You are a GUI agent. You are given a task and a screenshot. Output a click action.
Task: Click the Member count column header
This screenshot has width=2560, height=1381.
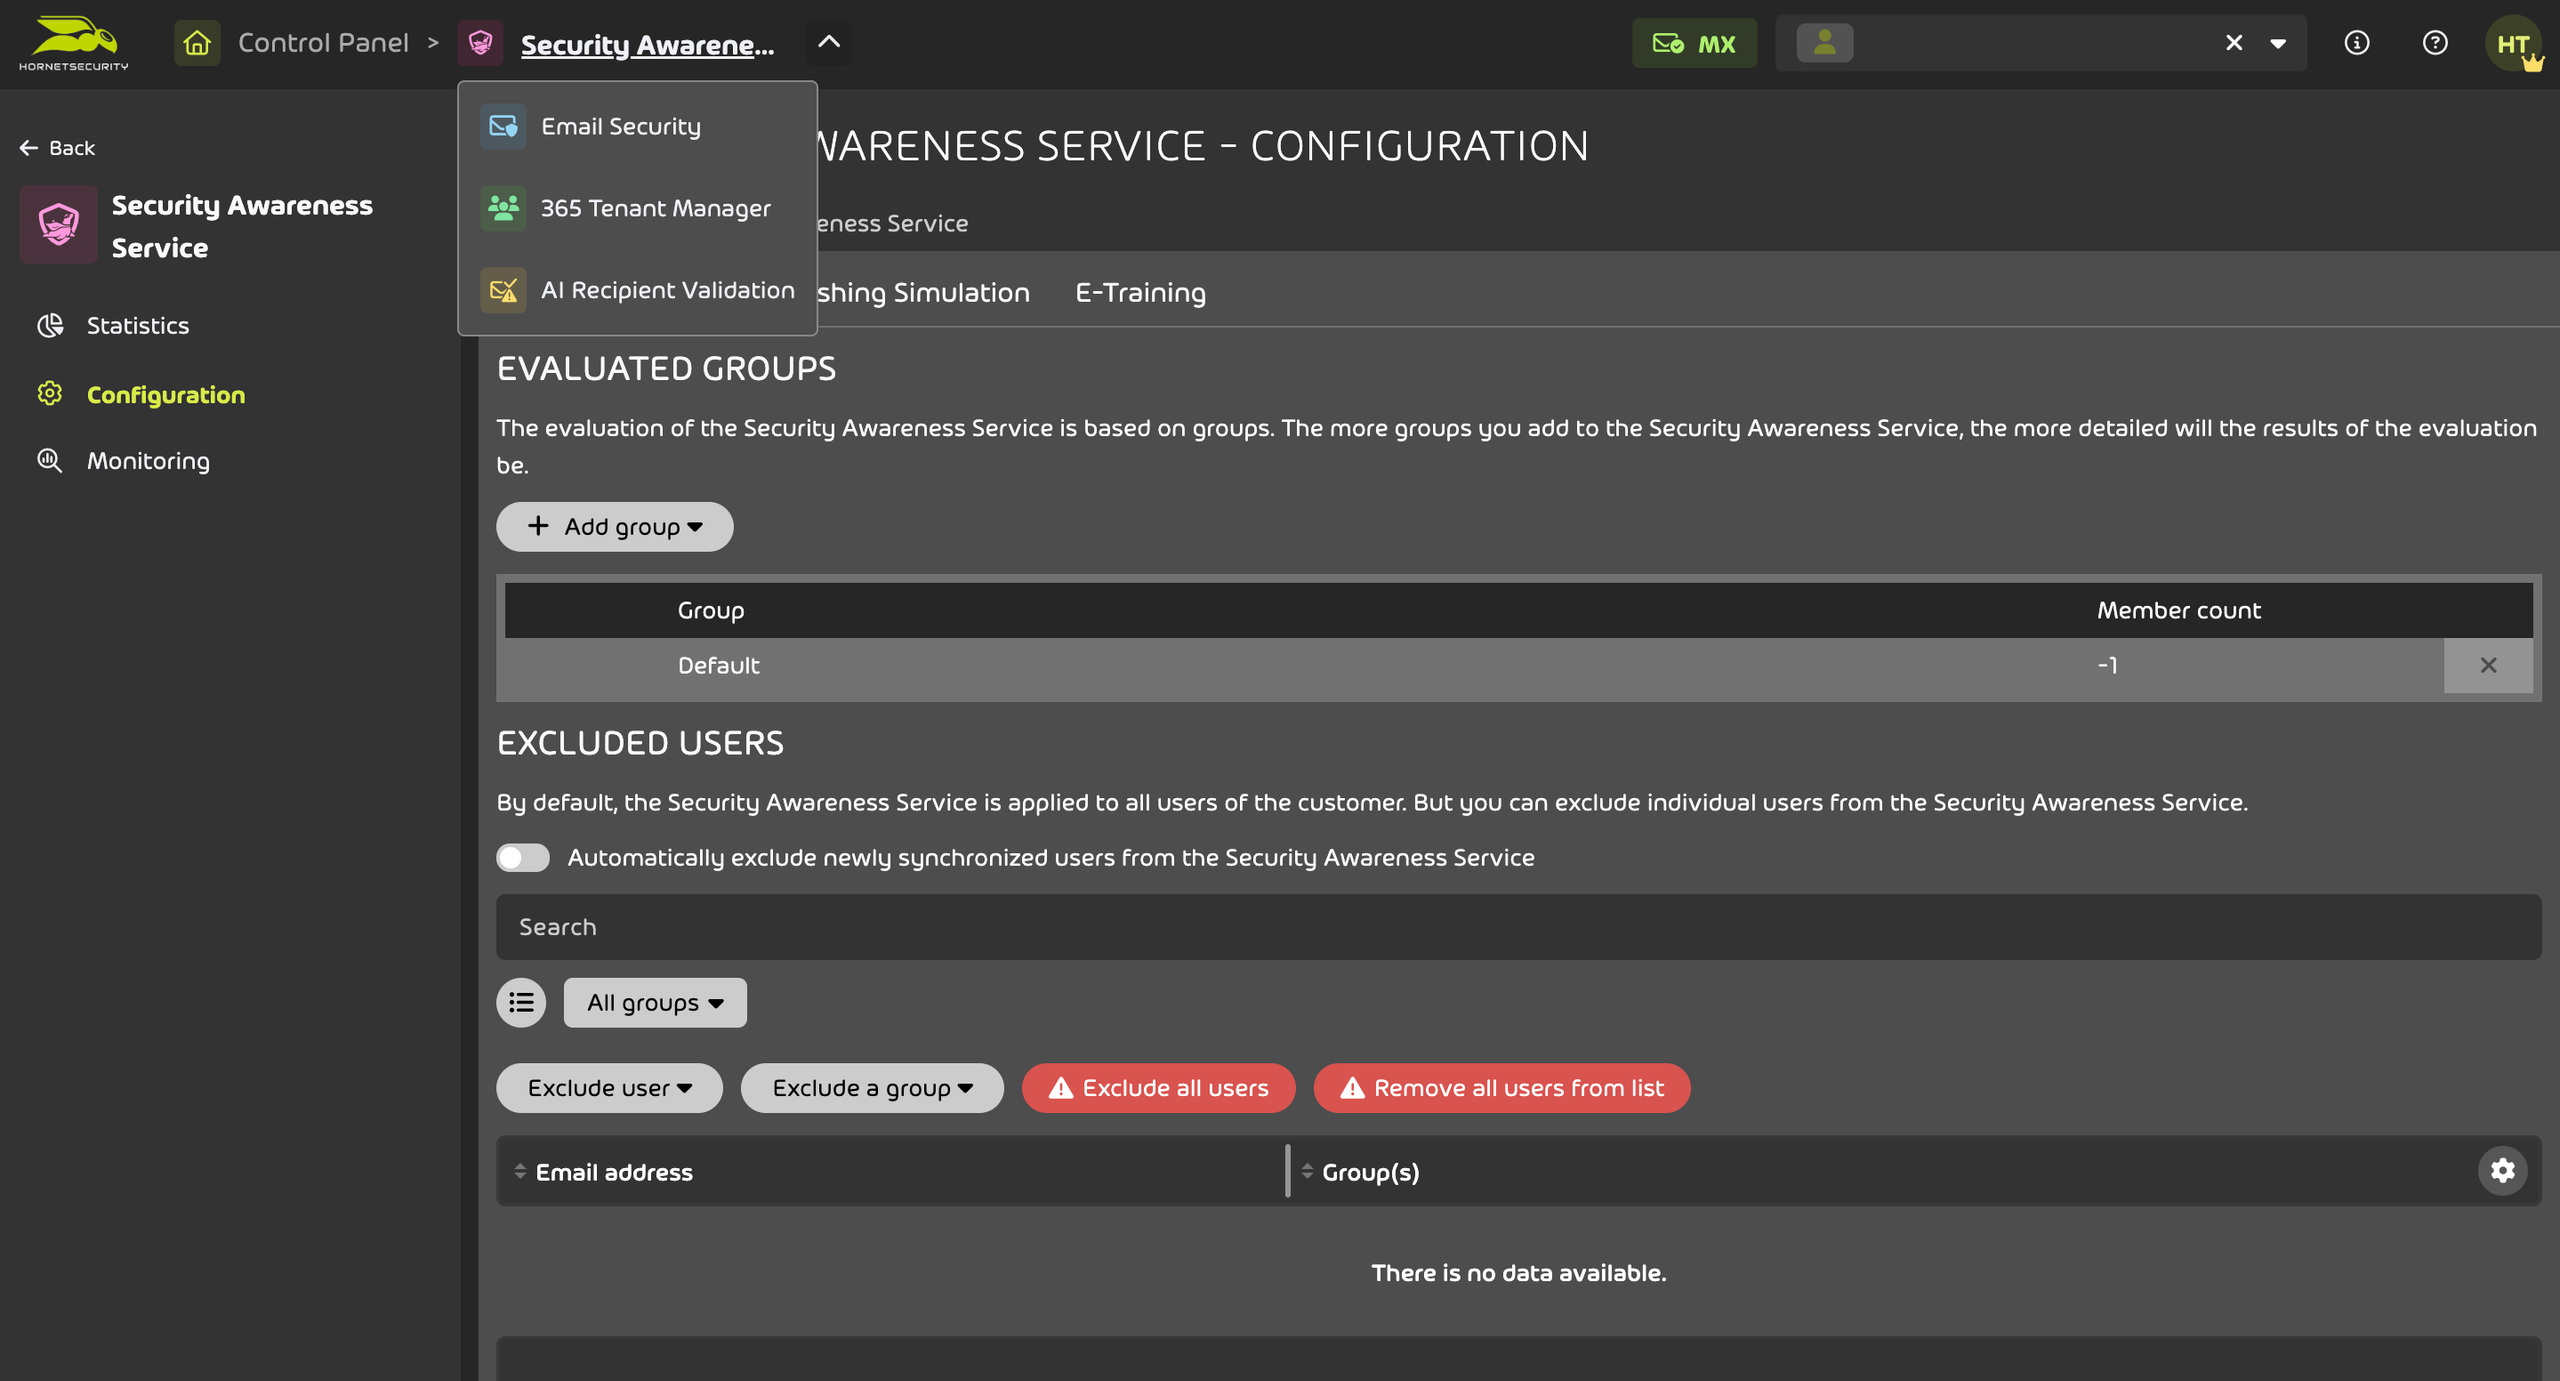pyautogui.click(x=2178, y=610)
